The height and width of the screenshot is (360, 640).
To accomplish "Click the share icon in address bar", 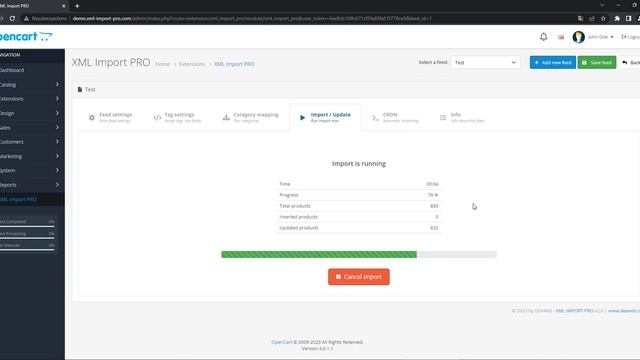I will (592, 18).
